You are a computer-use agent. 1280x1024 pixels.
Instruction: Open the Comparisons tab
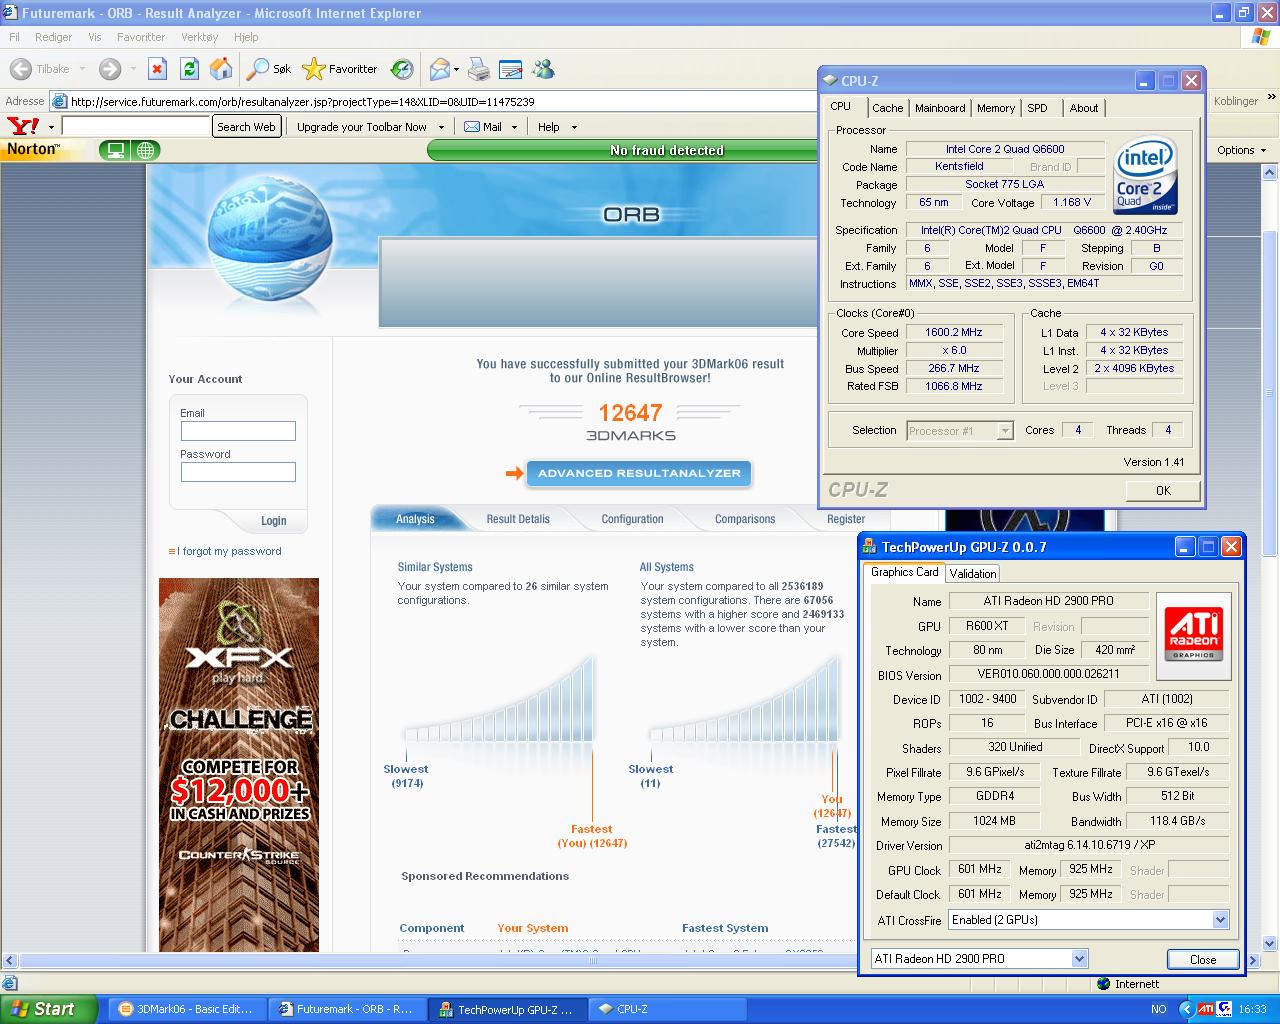point(745,519)
